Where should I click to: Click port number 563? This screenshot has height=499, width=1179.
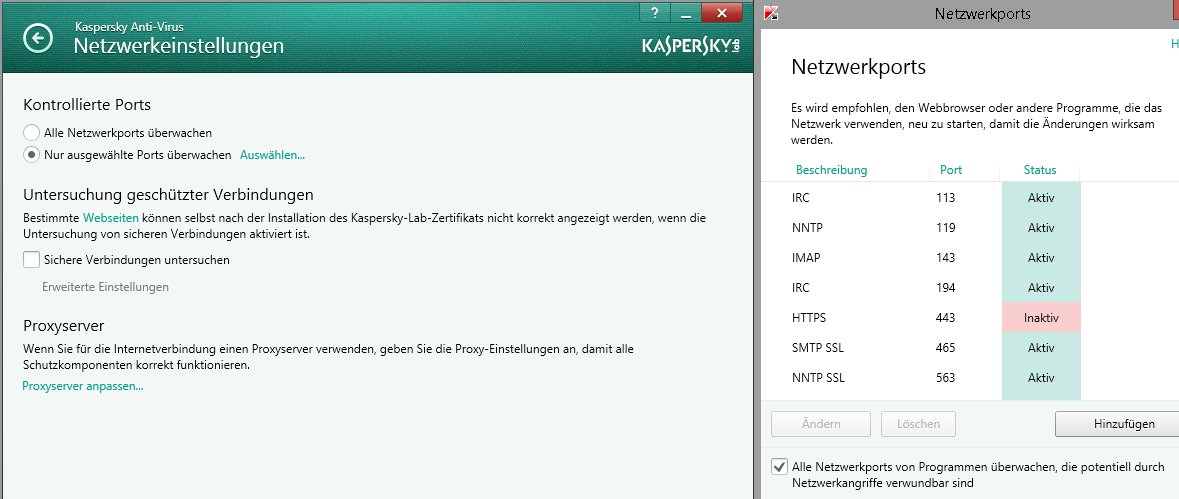tap(946, 378)
